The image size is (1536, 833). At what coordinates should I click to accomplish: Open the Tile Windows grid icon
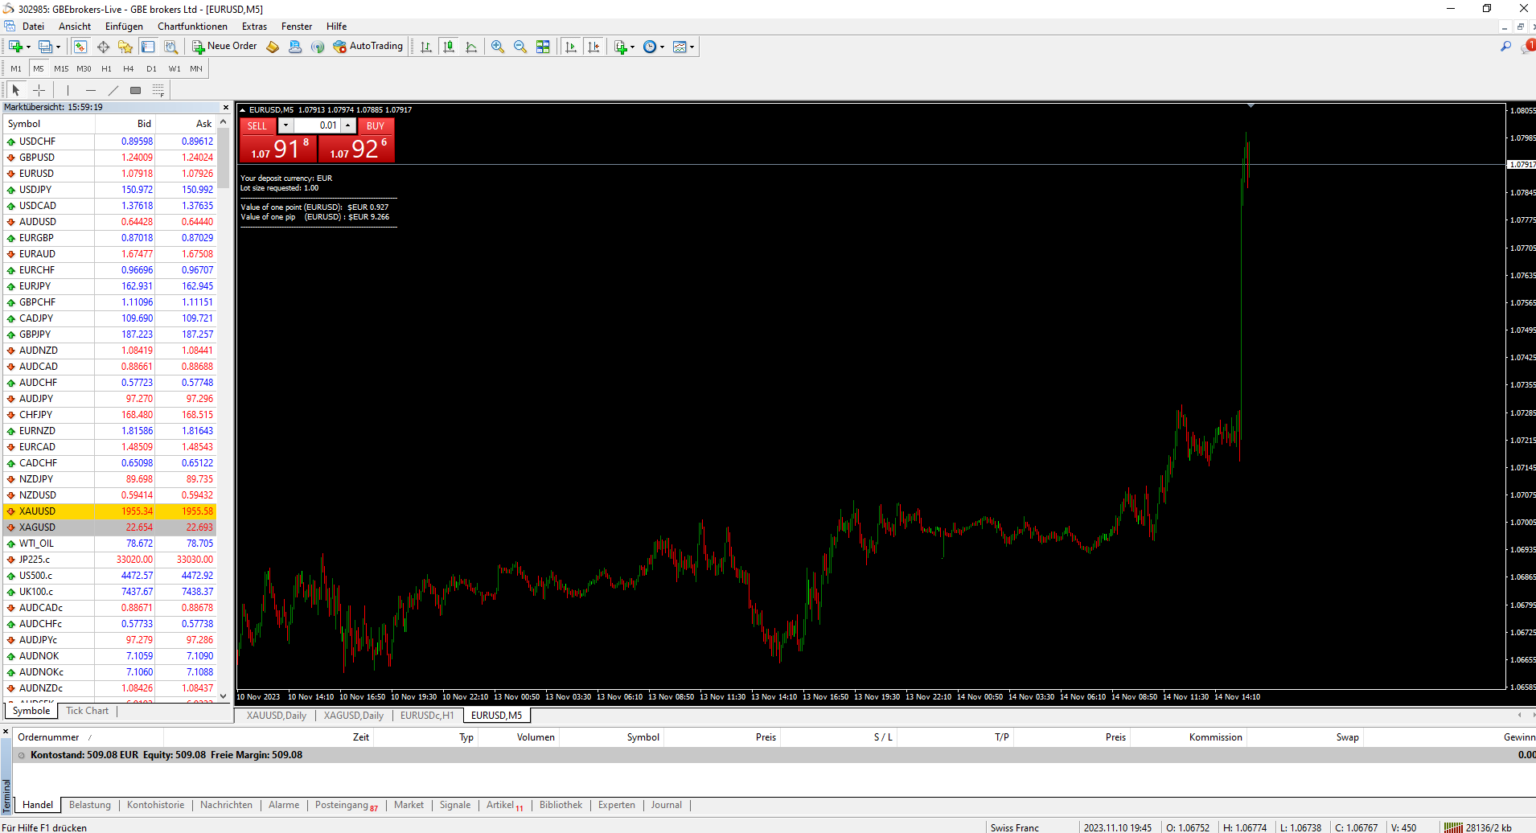(x=543, y=47)
